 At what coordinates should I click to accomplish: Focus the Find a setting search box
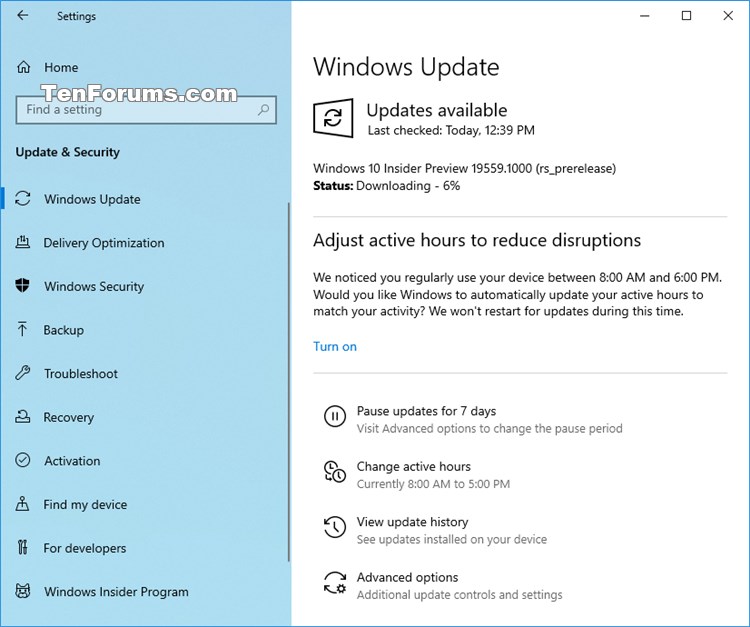pyautogui.click(x=146, y=110)
